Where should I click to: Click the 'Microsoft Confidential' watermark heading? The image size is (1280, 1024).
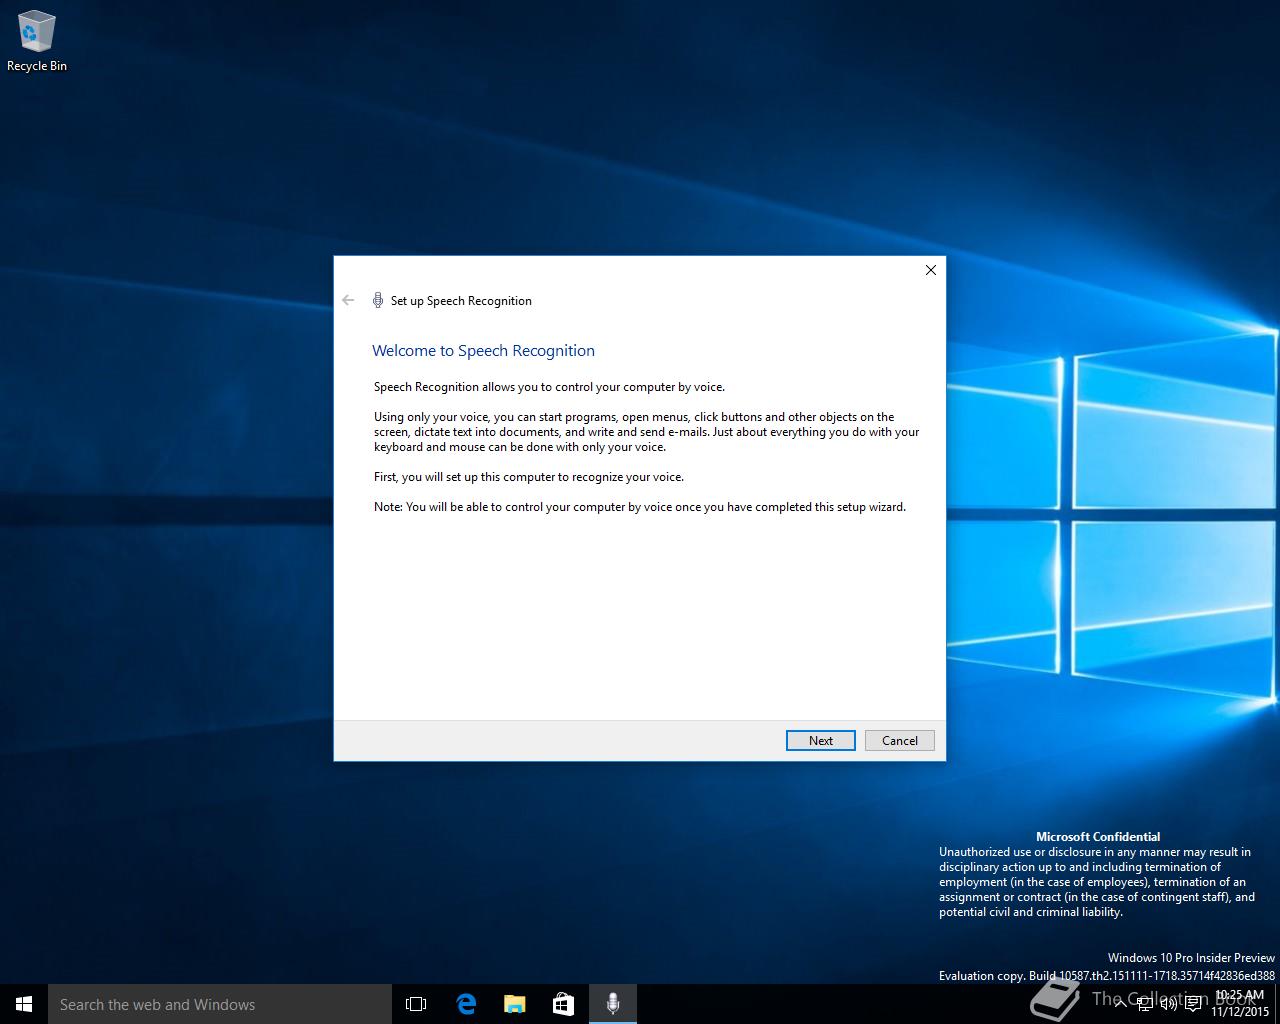(x=1098, y=837)
